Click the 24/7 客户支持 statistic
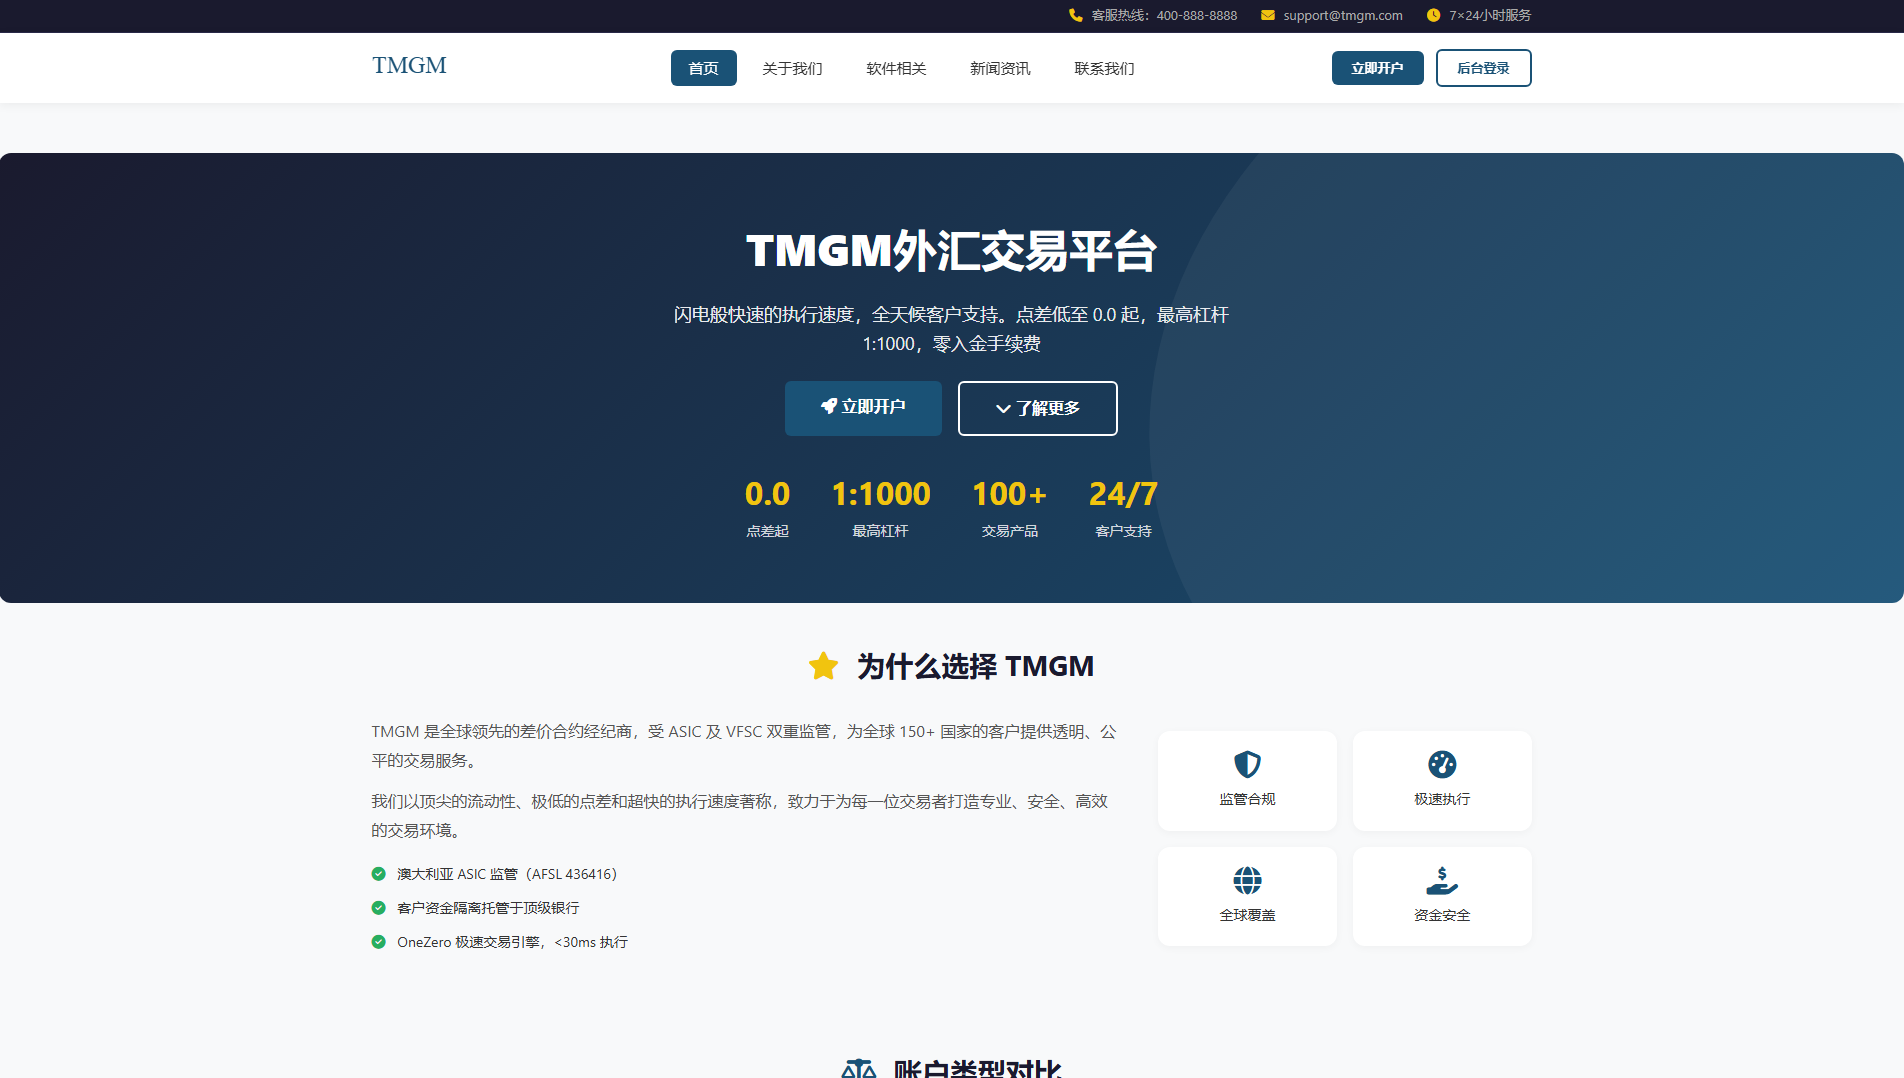The image size is (1904, 1078). (x=1123, y=508)
